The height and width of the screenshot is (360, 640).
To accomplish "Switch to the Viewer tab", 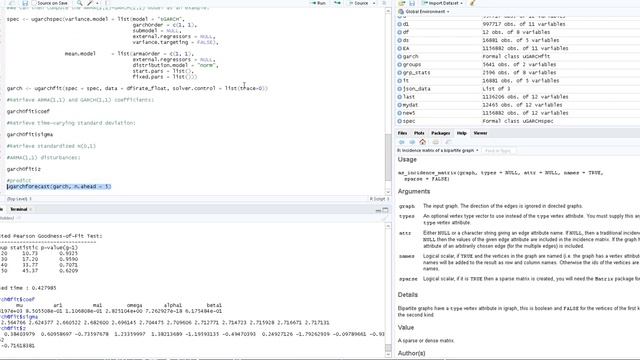I will click(x=480, y=133).
